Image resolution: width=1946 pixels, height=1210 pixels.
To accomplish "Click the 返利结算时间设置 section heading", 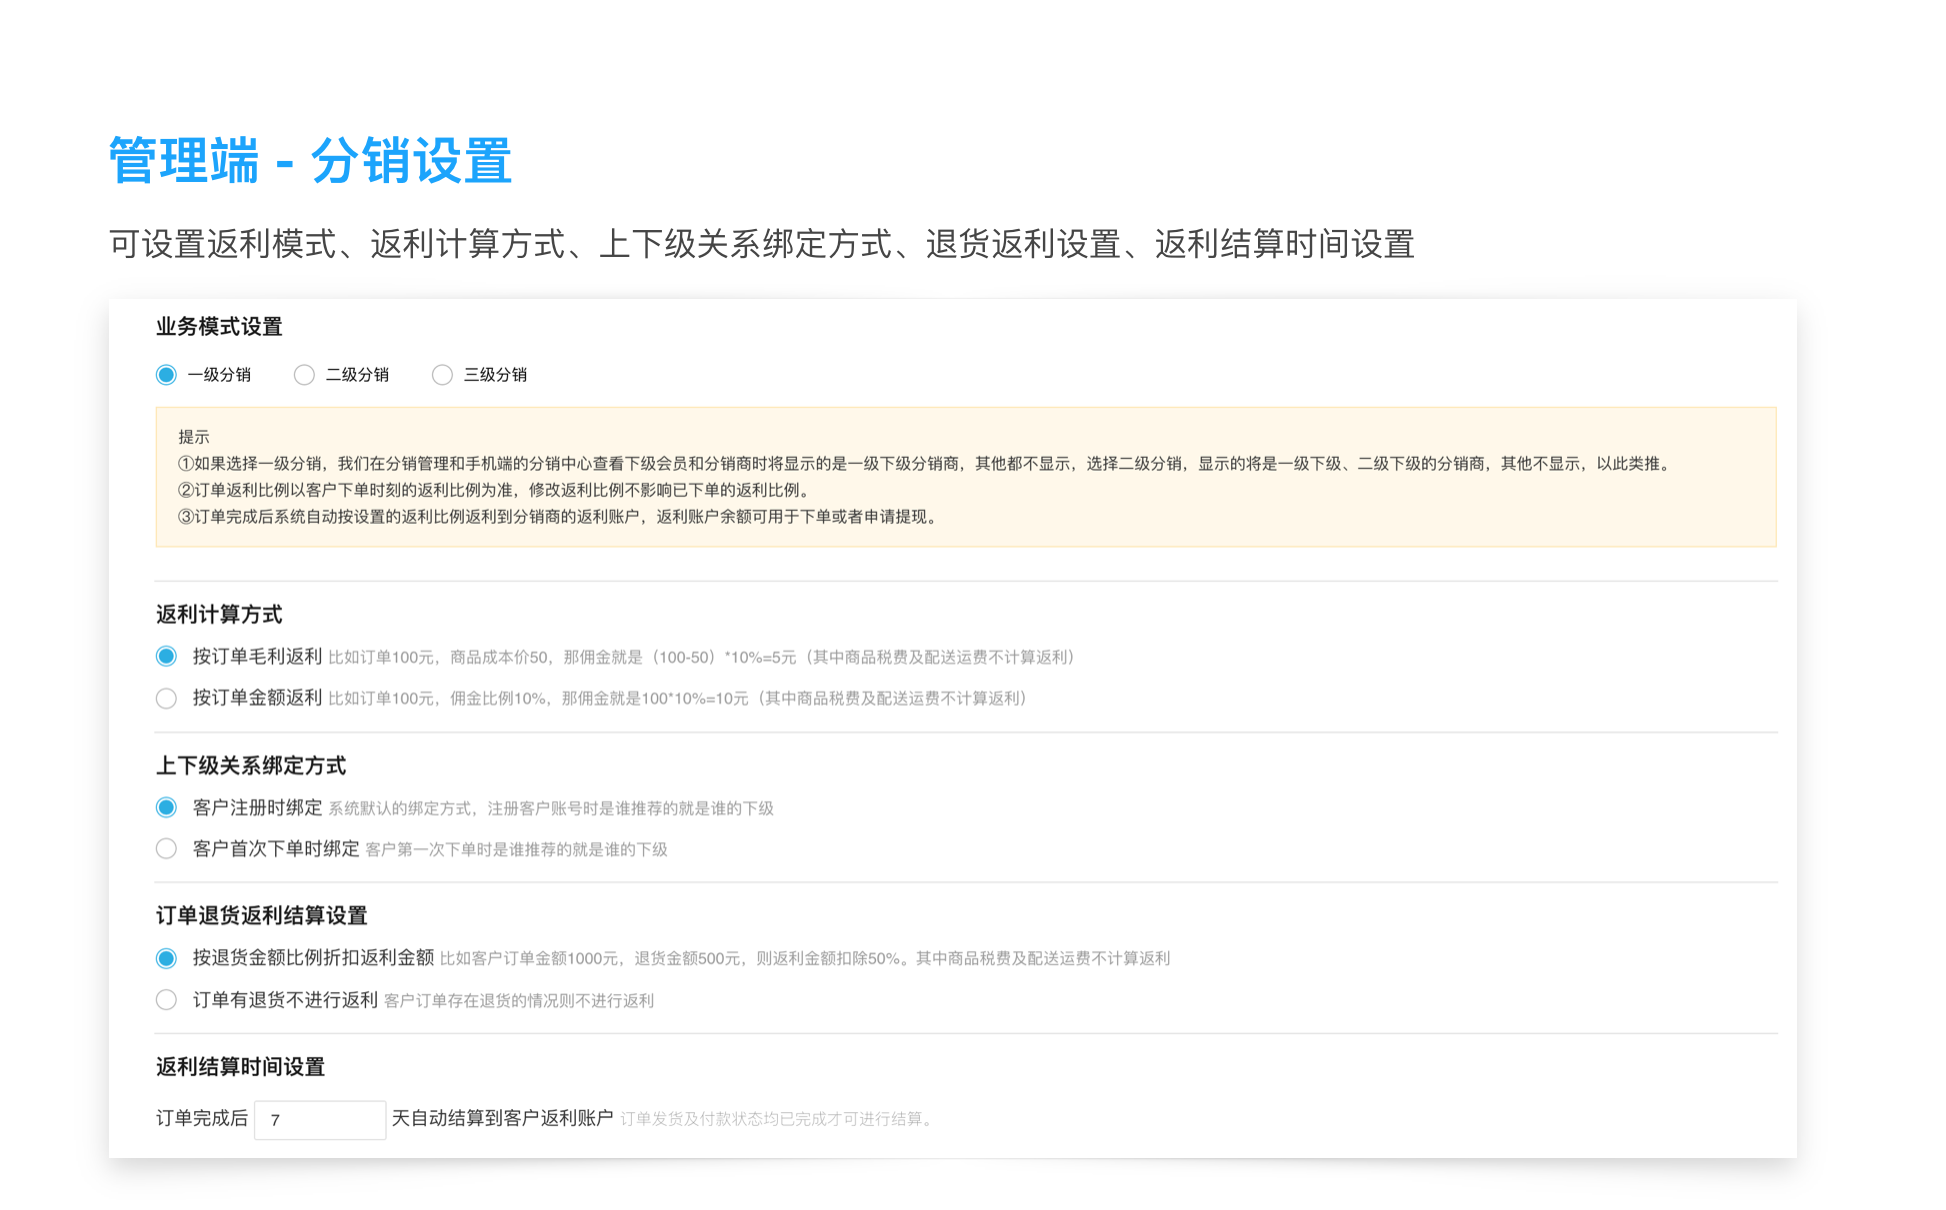I will [240, 1067].
